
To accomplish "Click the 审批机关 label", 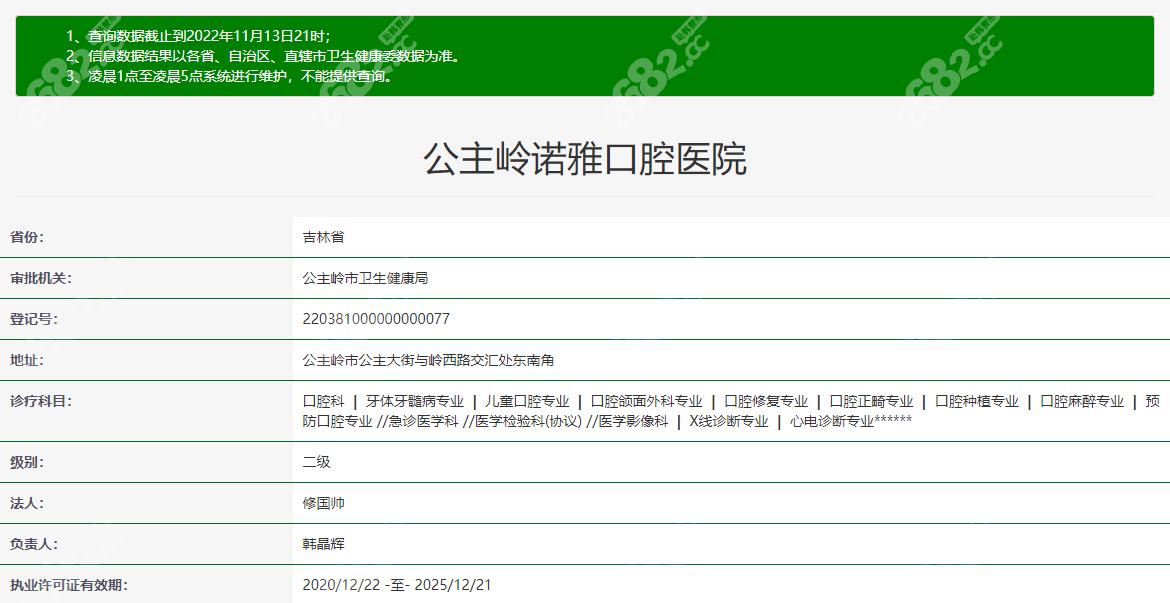I will click(x=41, y=278).
